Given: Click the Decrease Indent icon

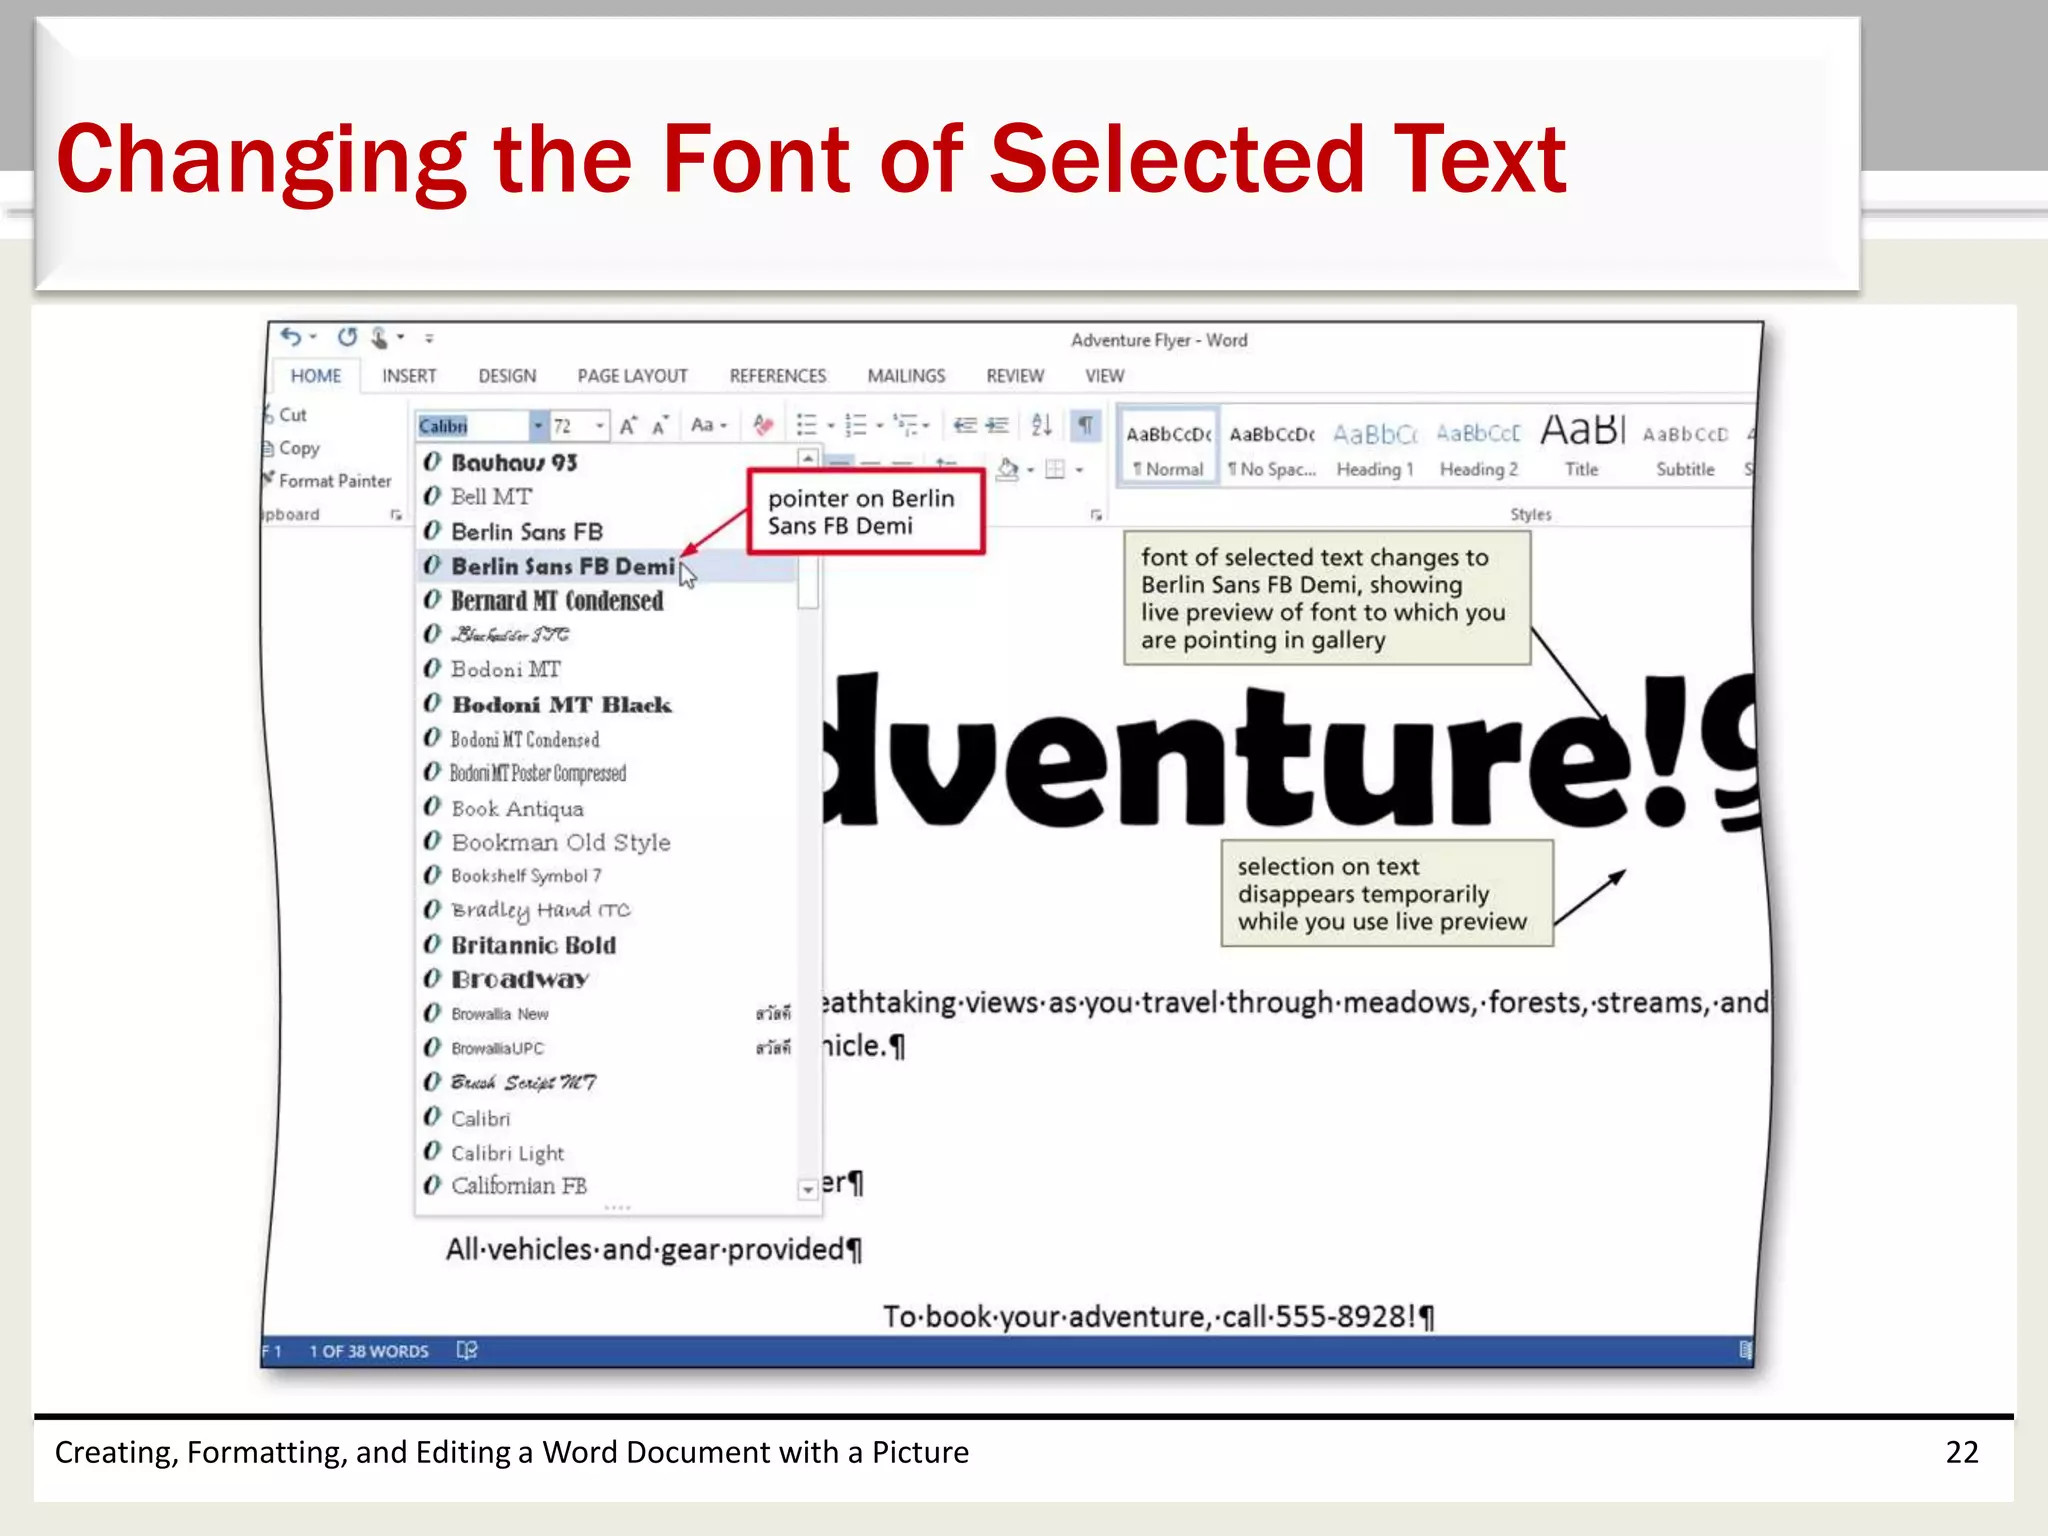Looking at the screenshot, I should pos(965,425).
